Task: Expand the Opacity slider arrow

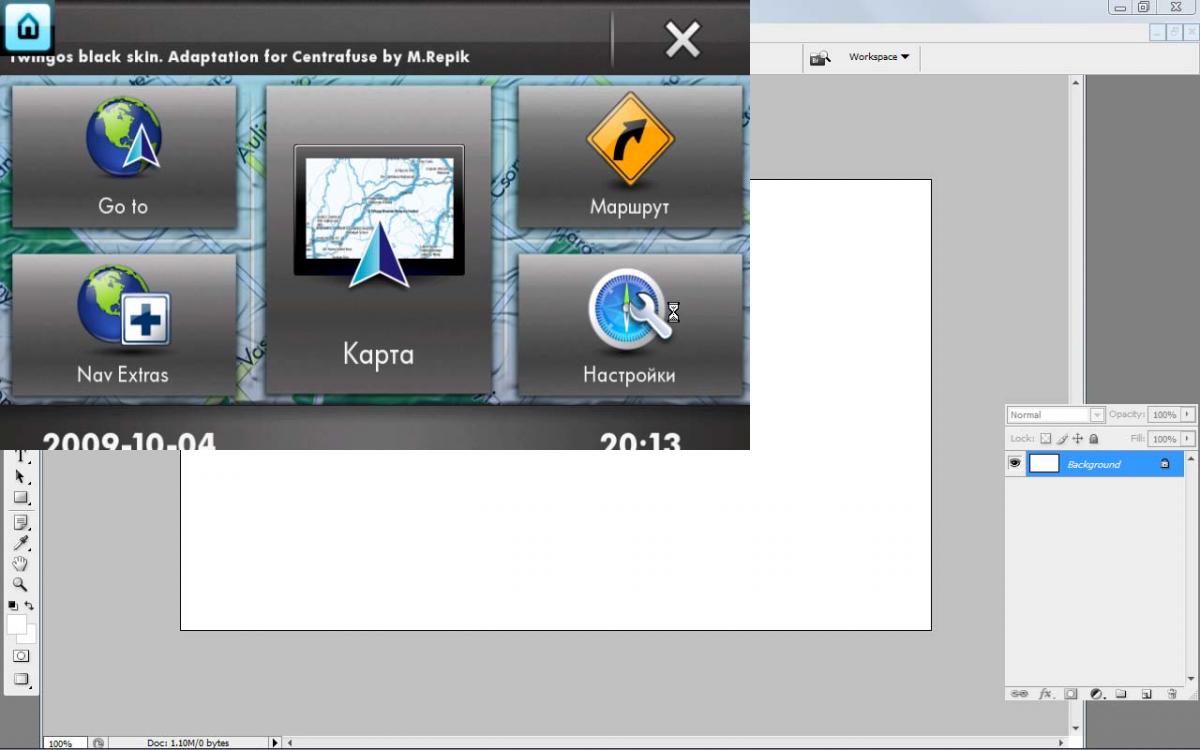Action: point(1188,415)
